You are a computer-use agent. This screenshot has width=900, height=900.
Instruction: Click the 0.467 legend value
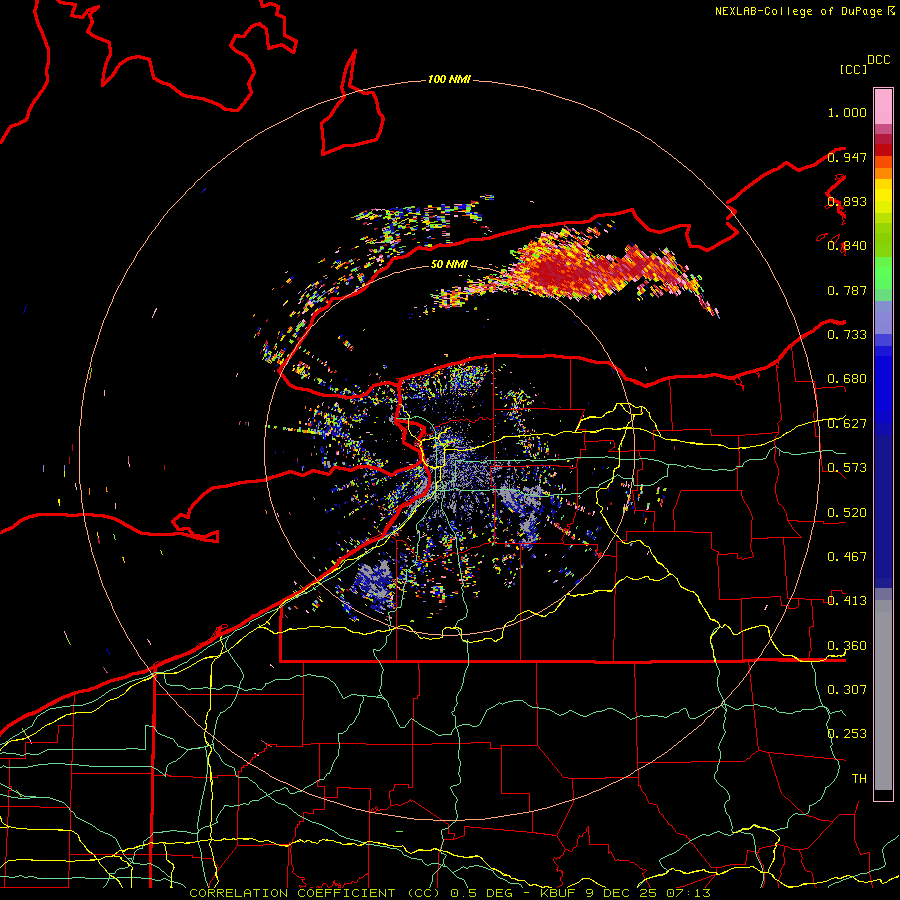[847, 557]
